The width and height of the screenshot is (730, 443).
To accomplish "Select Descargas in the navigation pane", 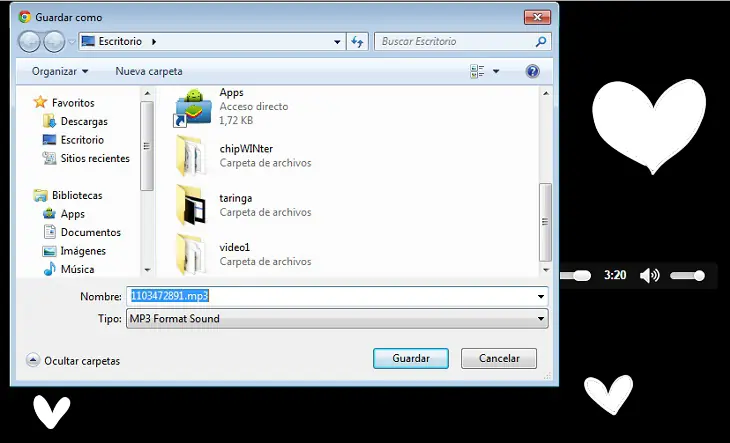I will [84, 121].
